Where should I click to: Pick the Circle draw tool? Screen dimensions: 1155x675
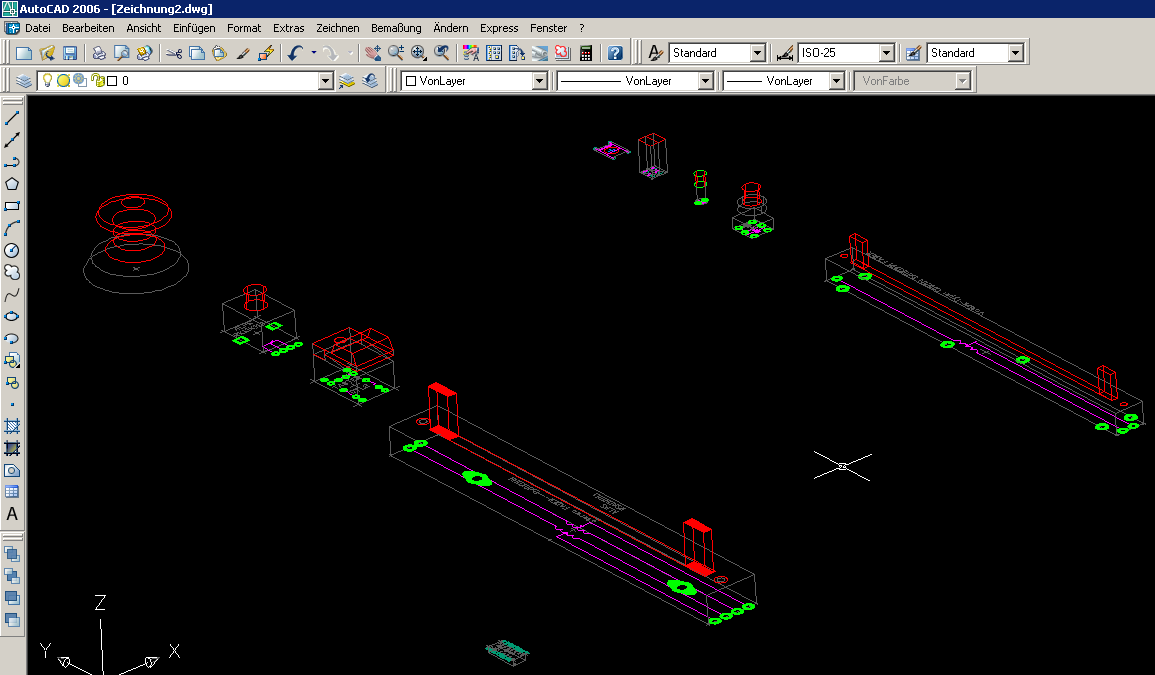click(12, 250)
